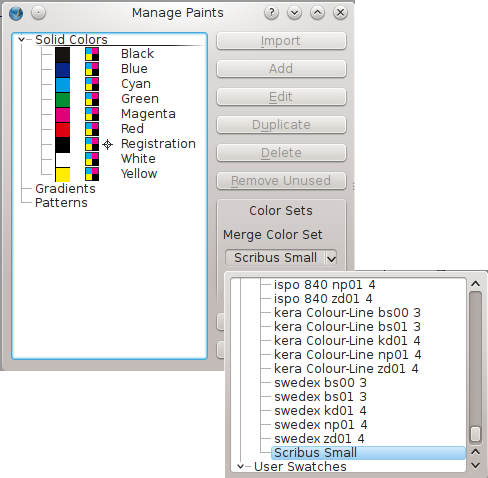The height and width of the screenshot is (478, 488).
Task: Click the scroll up arrow at list top
Action: [476, 284]
